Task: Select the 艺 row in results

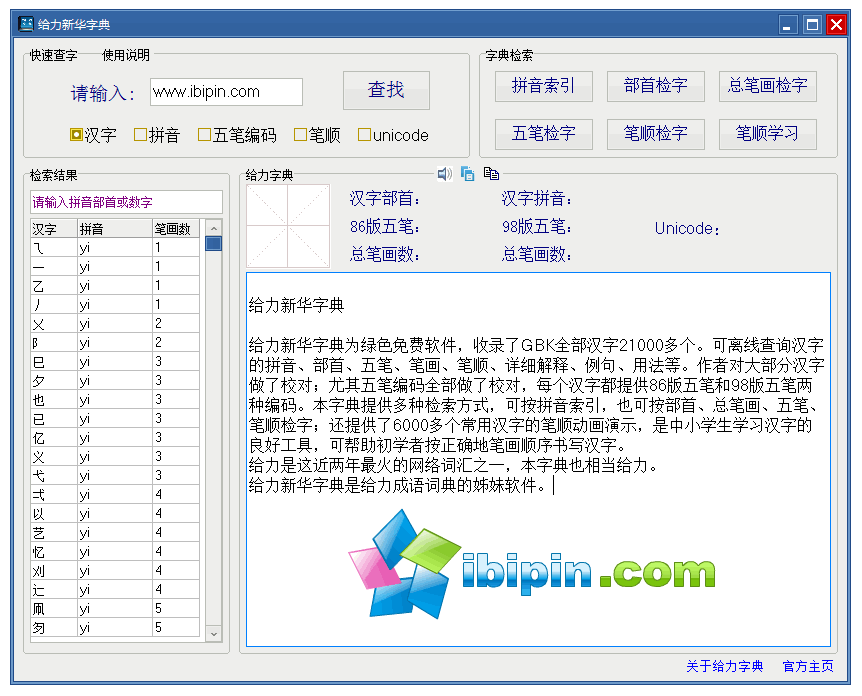Action: [x=115, y=532]
